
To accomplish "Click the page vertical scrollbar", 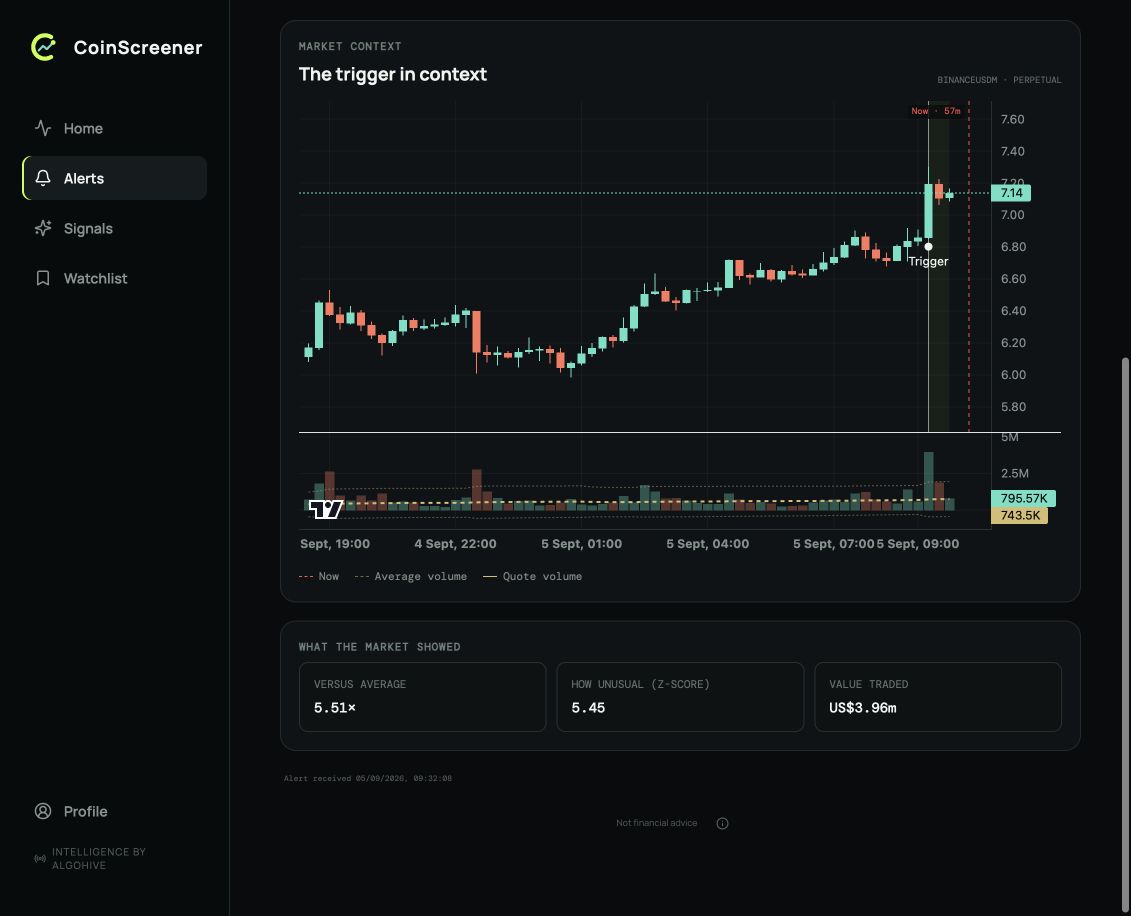I will coord(1125,635).
